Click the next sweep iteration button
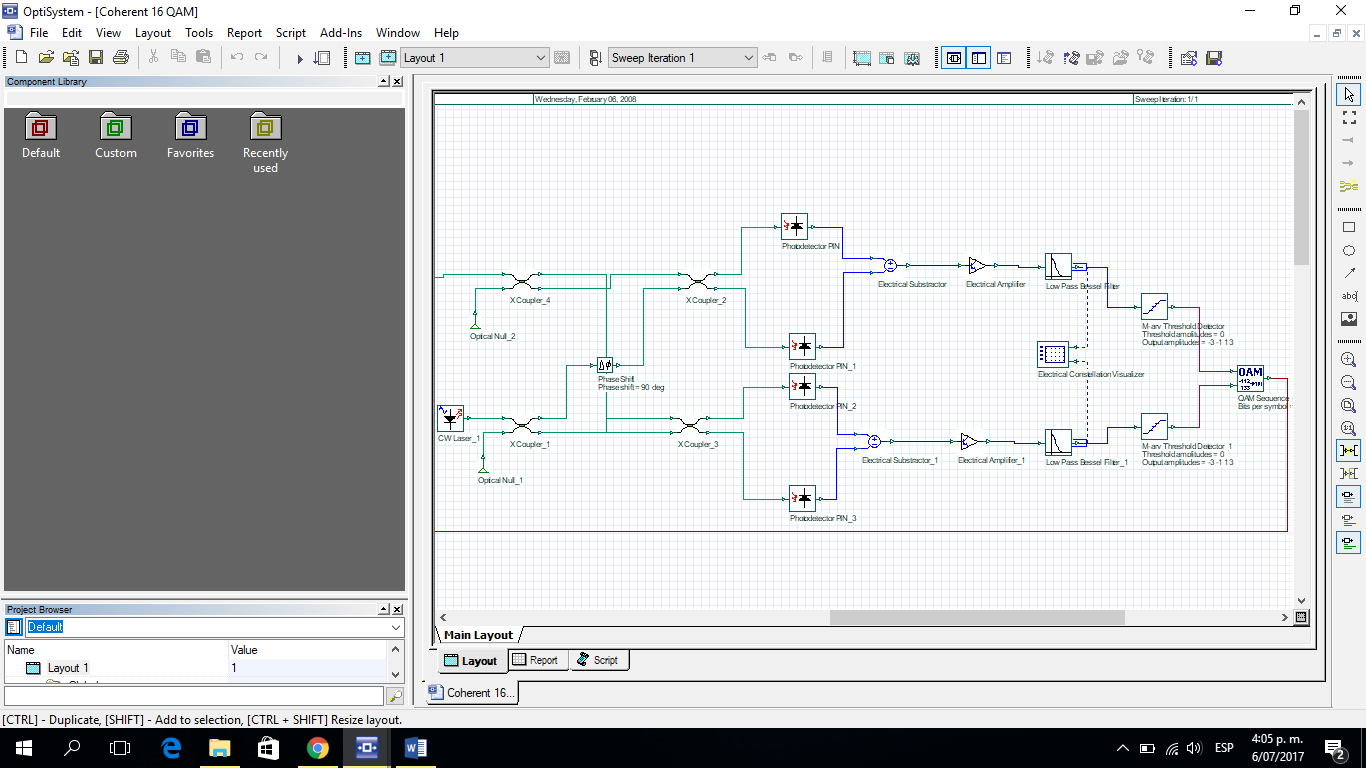 (x=795, y=57)
